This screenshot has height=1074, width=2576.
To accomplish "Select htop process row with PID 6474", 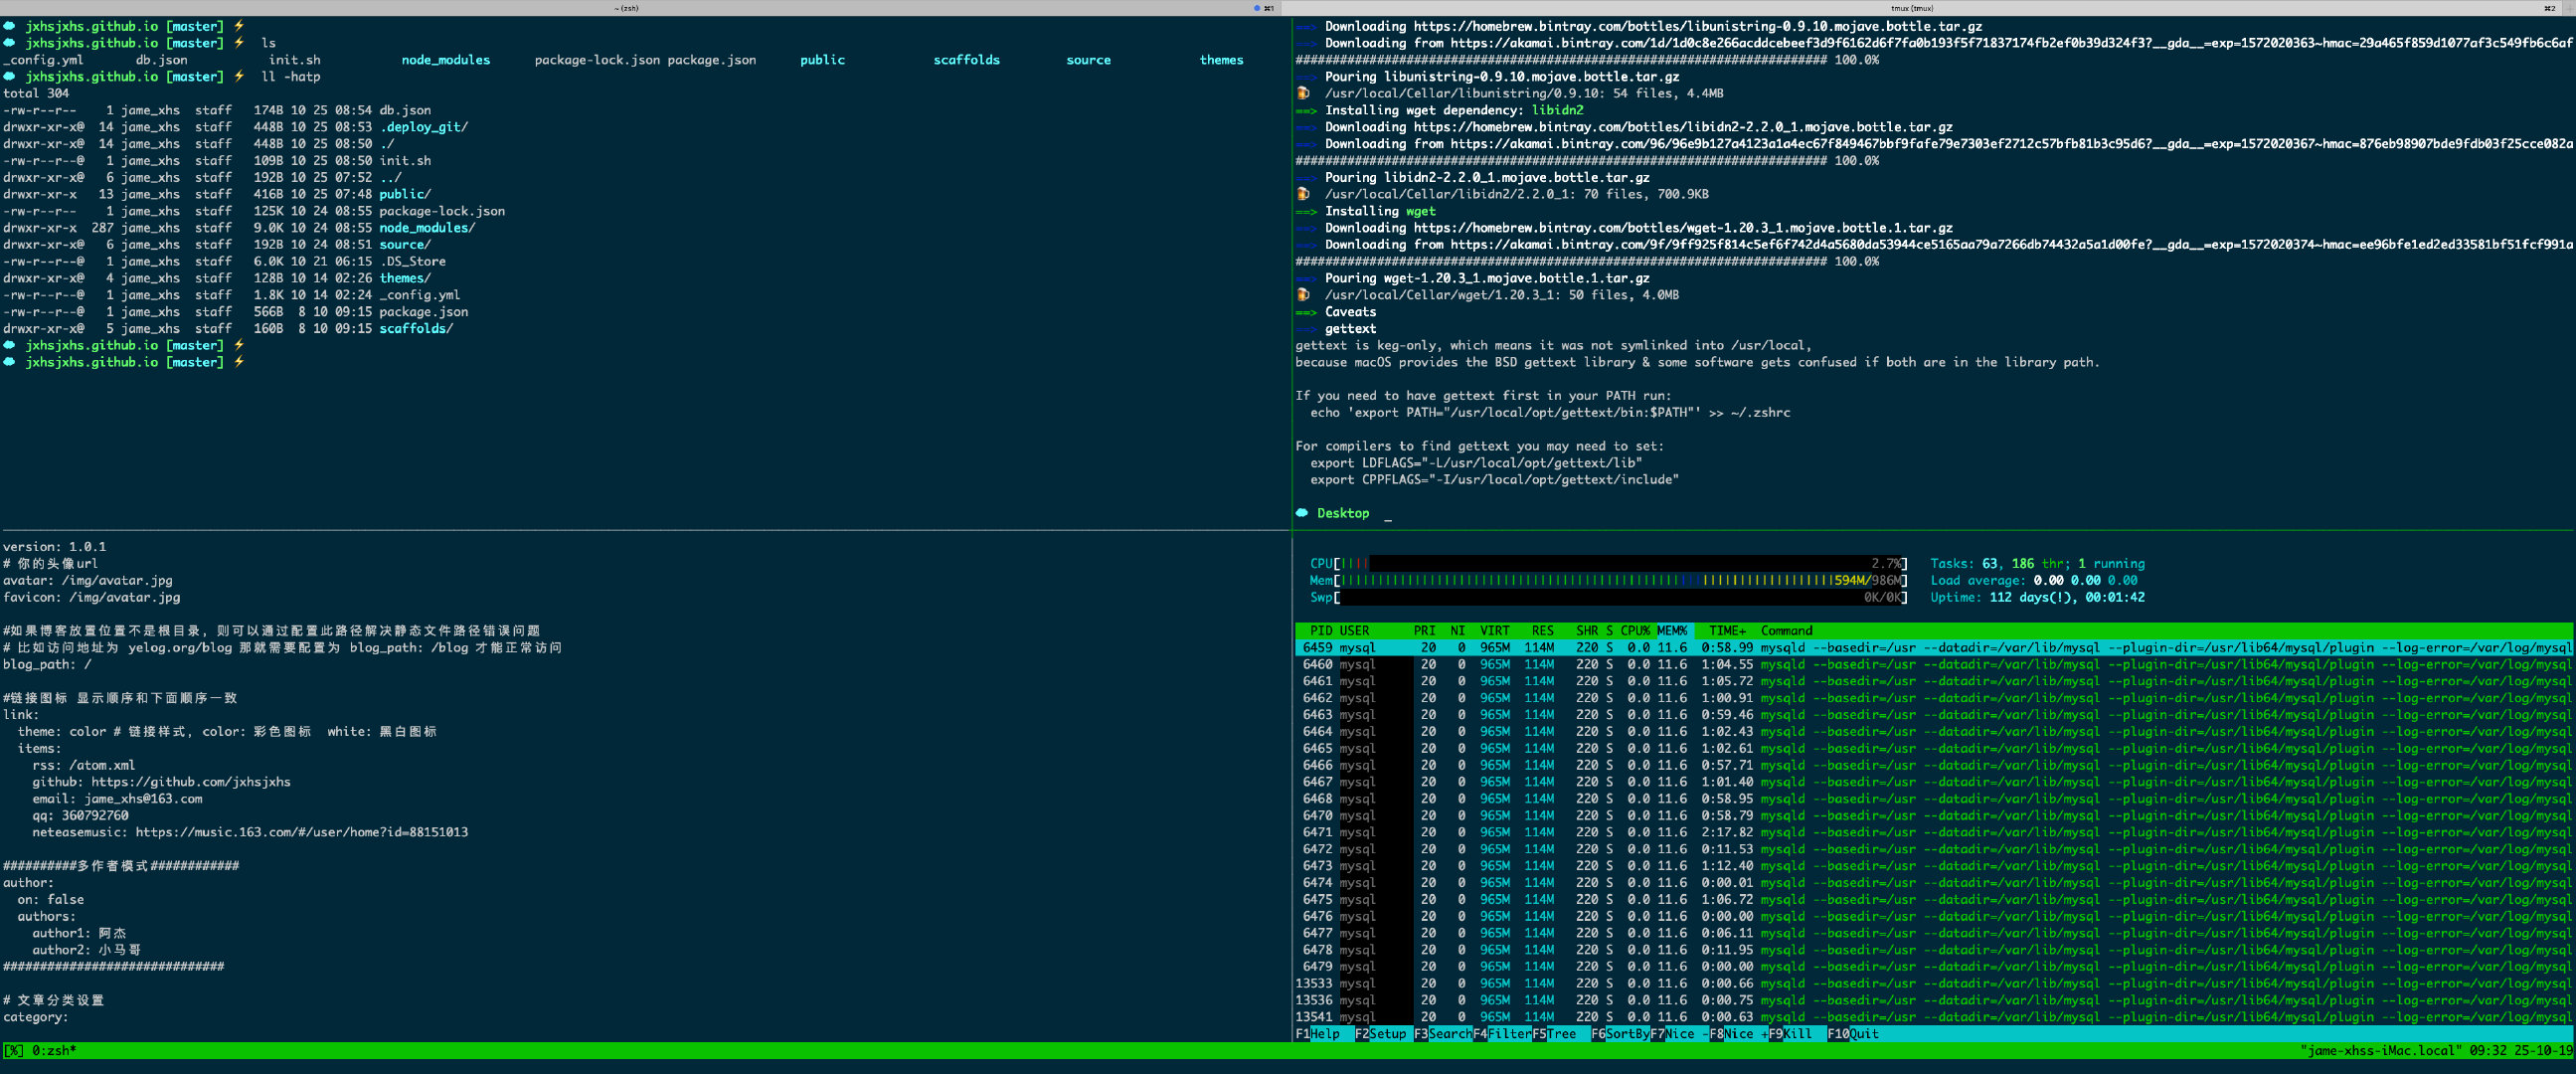I will (1933, 883).
